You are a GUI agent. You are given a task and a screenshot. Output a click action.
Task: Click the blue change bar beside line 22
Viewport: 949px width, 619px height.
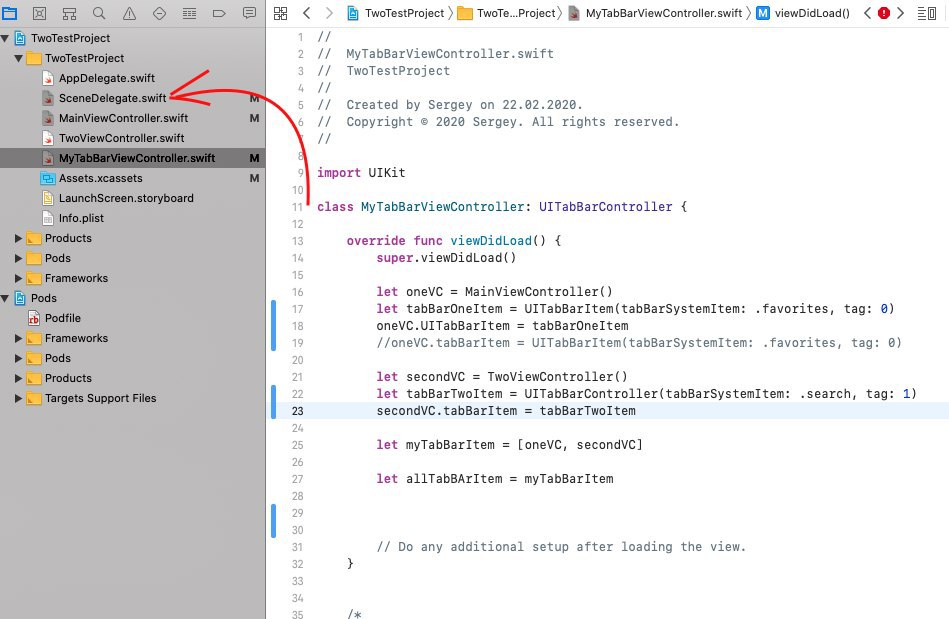coord(274,402)
